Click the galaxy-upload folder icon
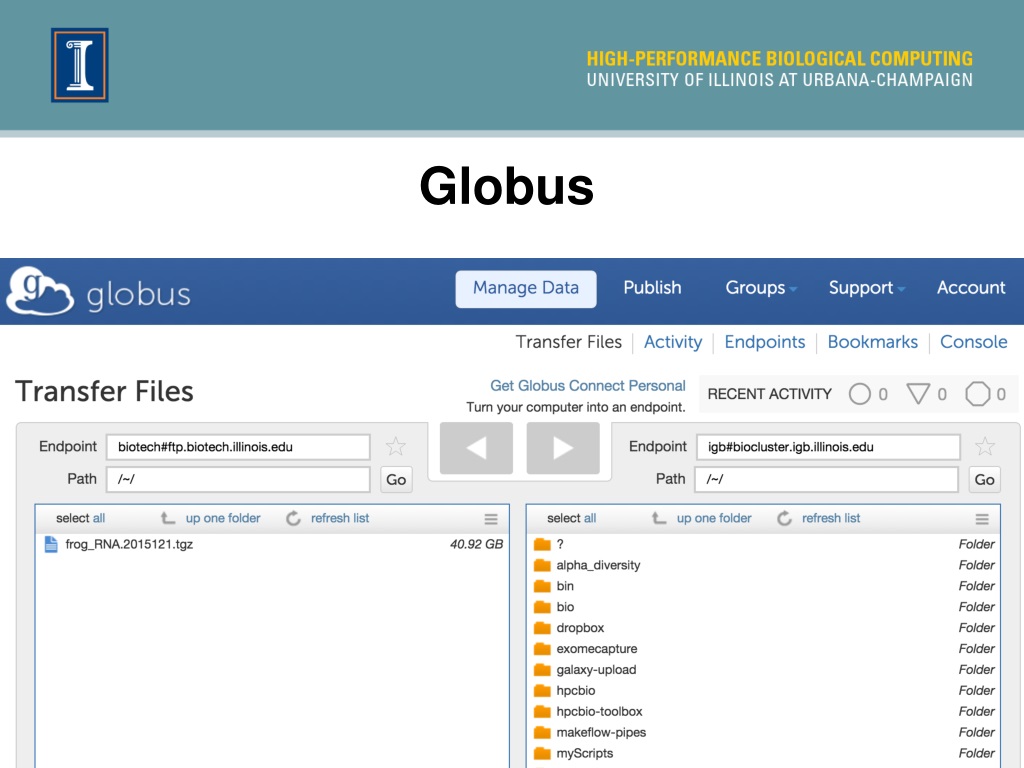Viewport: 1024px width, 768px height. [x=542, y=669]
